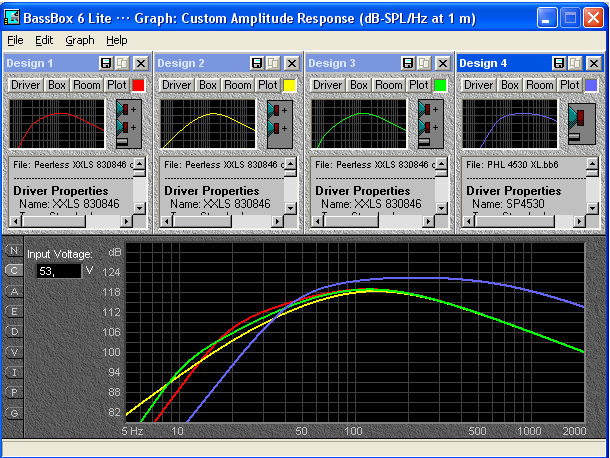Open the Edit menu
The width and height of the screenshot is (610, 458).
pos(44,40)
